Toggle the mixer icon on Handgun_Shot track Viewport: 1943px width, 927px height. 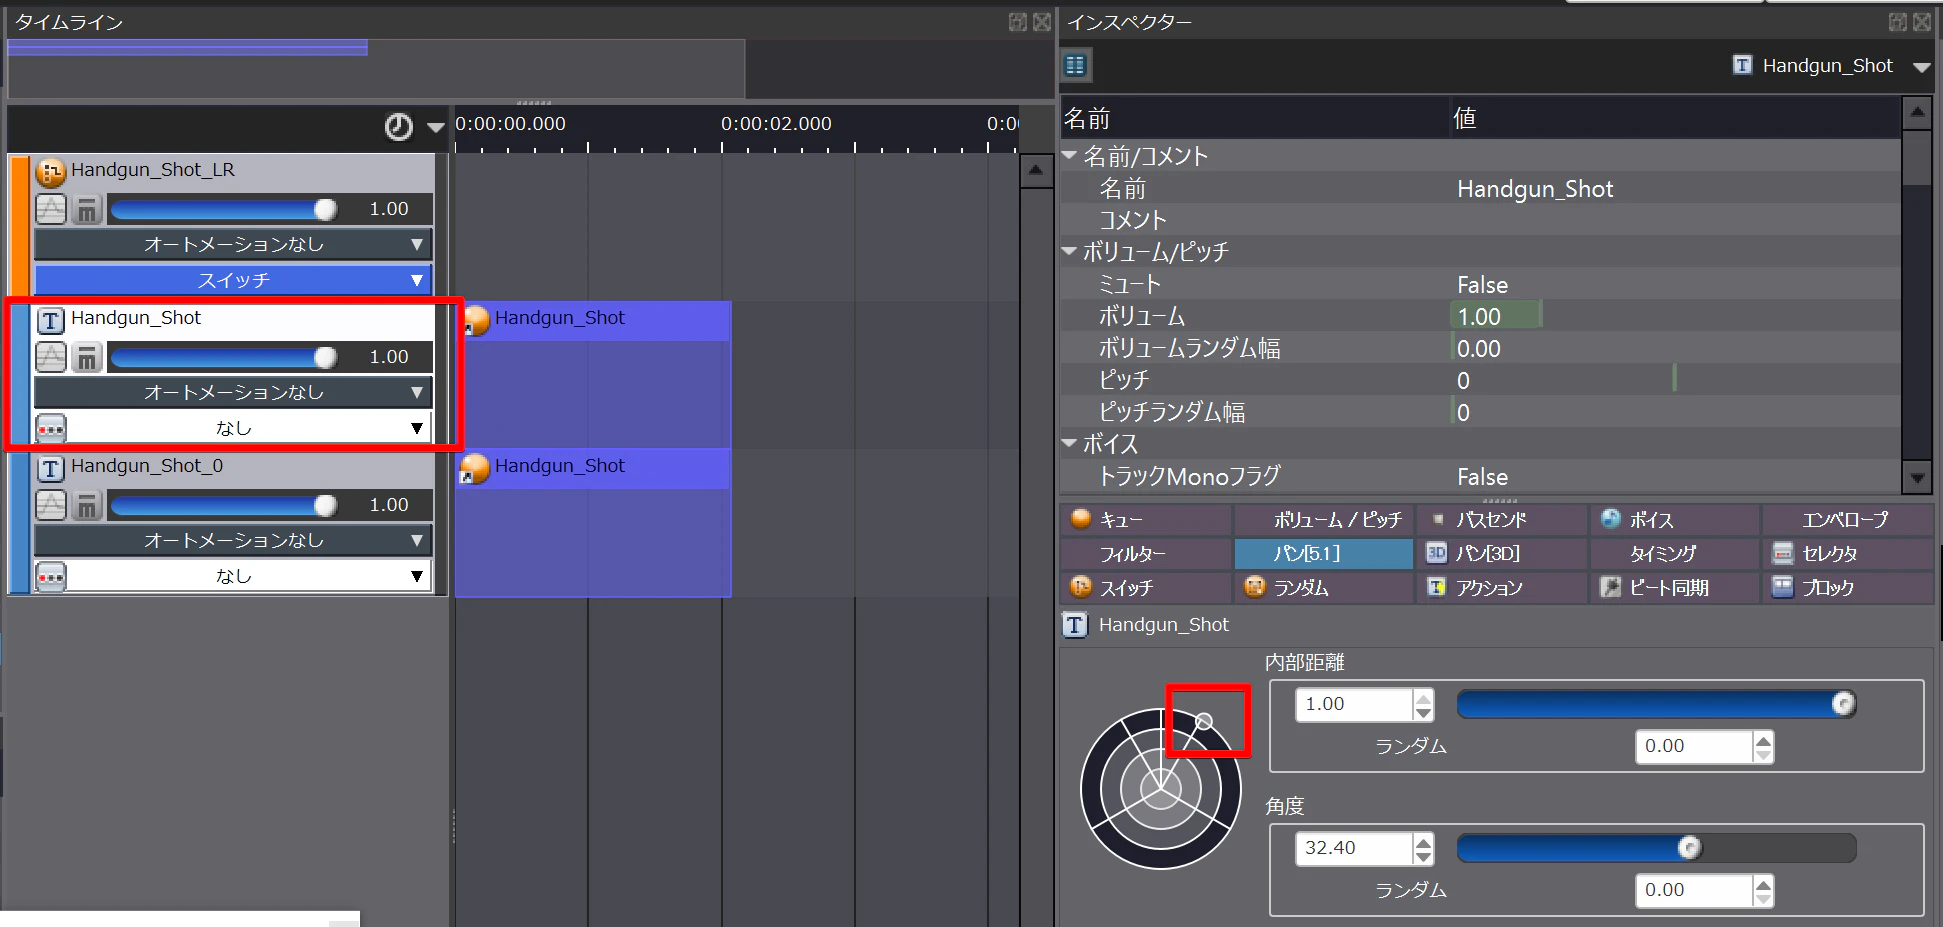[x=87, y=357]
